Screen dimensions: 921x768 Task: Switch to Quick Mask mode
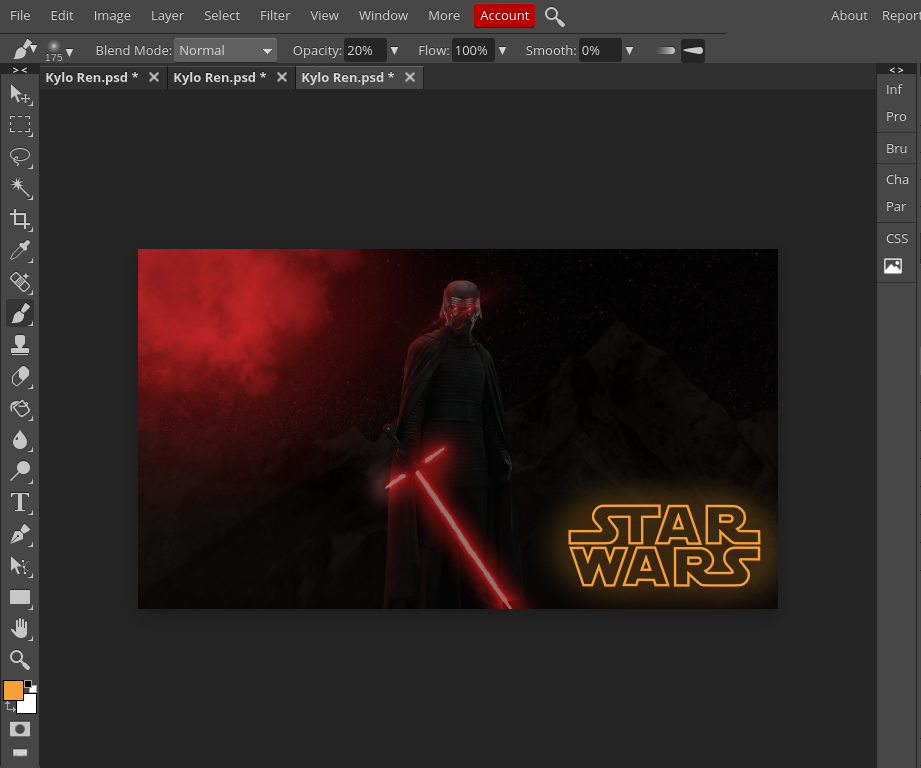(x=20, y=729)
